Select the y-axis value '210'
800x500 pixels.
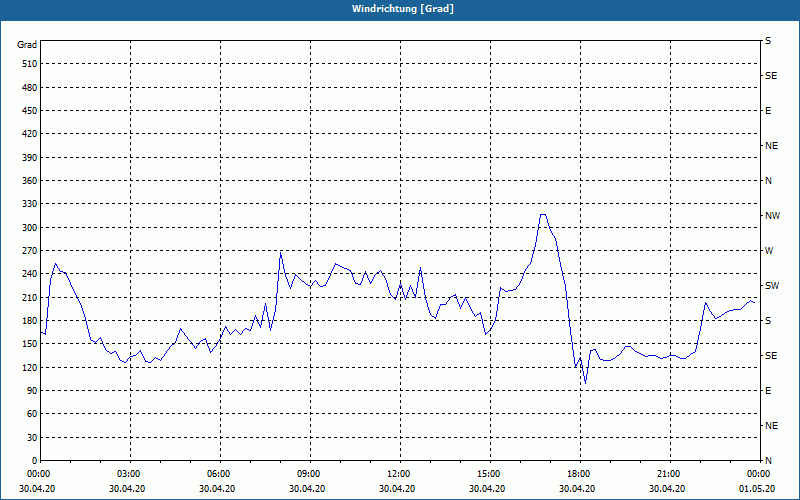pyautogui.click(x=30, y=297)
